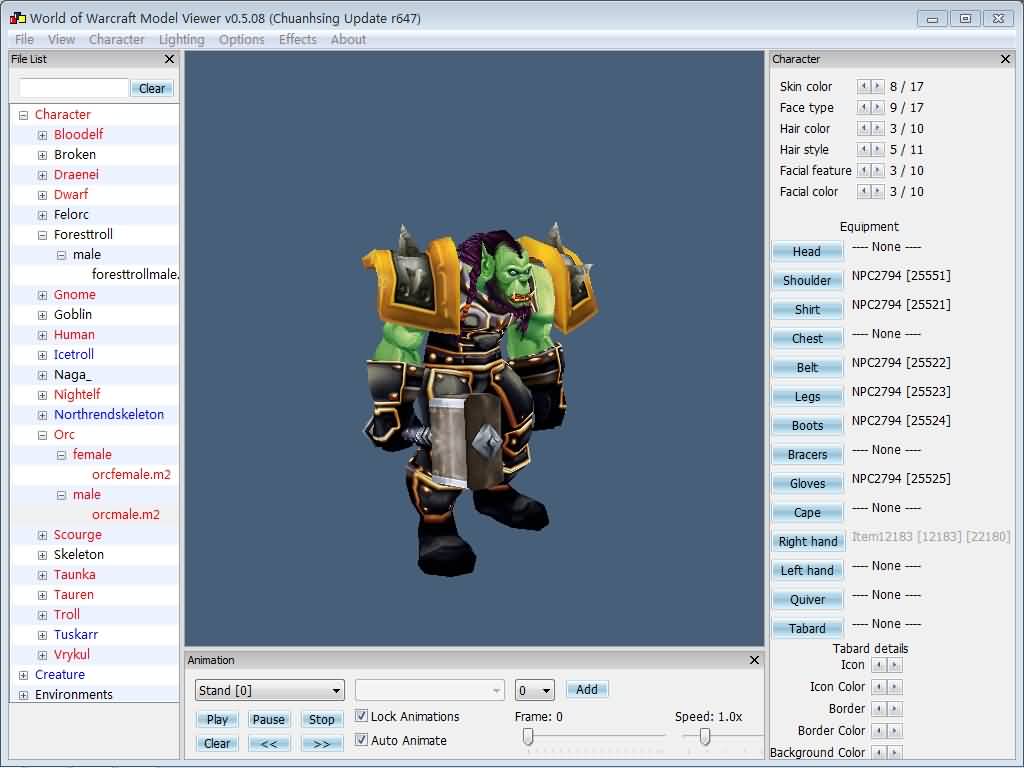Screen dimensions: 1024x768
Task: Select the orcmale.m2 model file
Action: (125, 515)
